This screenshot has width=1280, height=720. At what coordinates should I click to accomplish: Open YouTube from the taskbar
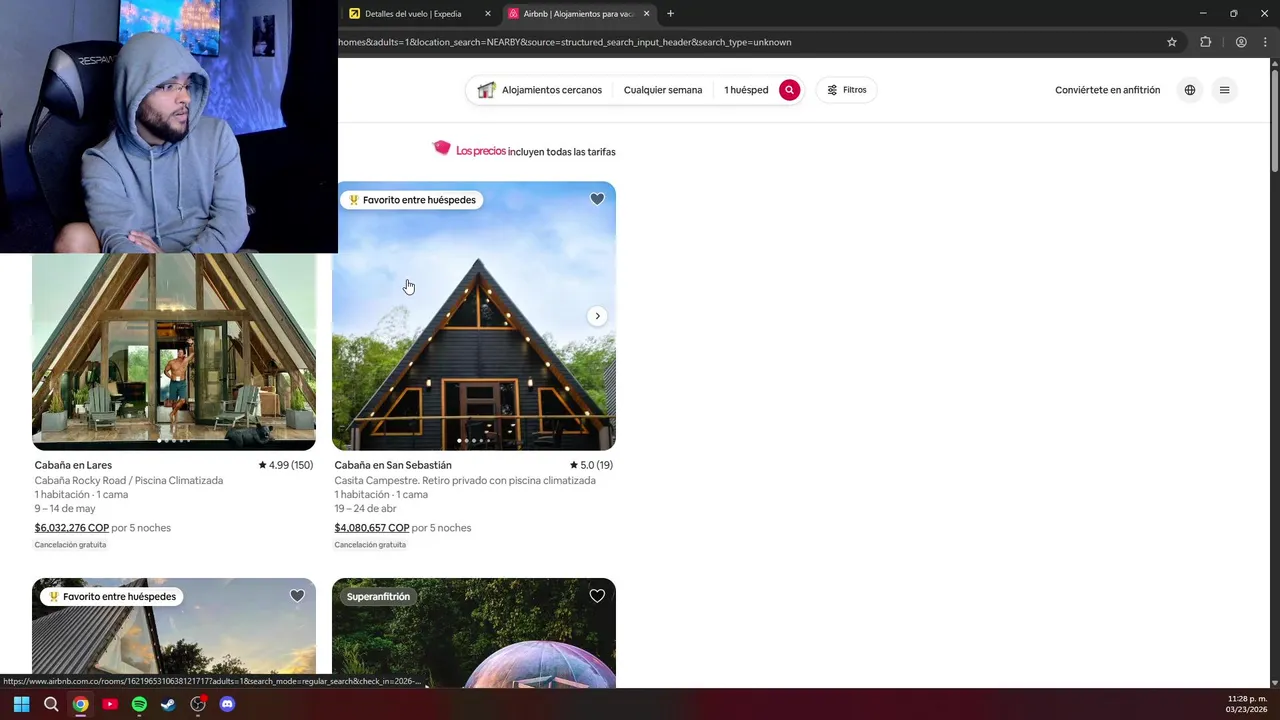point(110,704)
